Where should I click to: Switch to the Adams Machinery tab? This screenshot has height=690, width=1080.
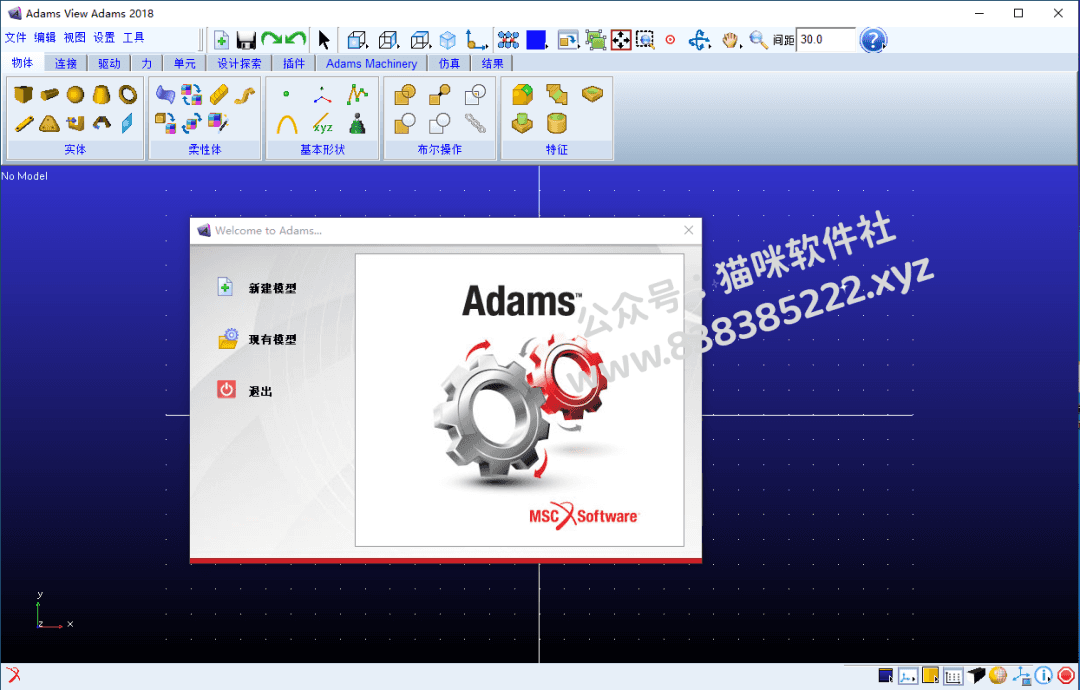371,63
